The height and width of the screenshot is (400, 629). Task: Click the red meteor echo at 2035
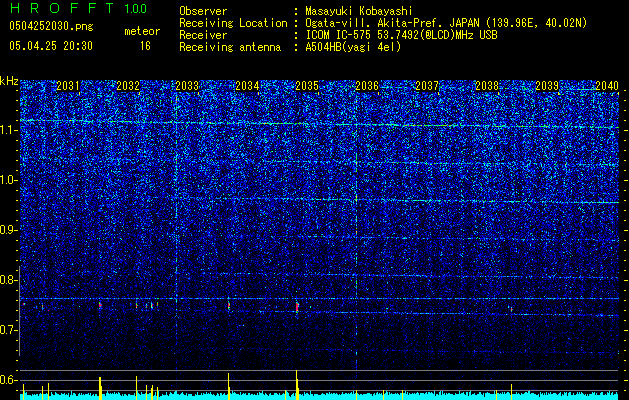[x=297, y=307]
